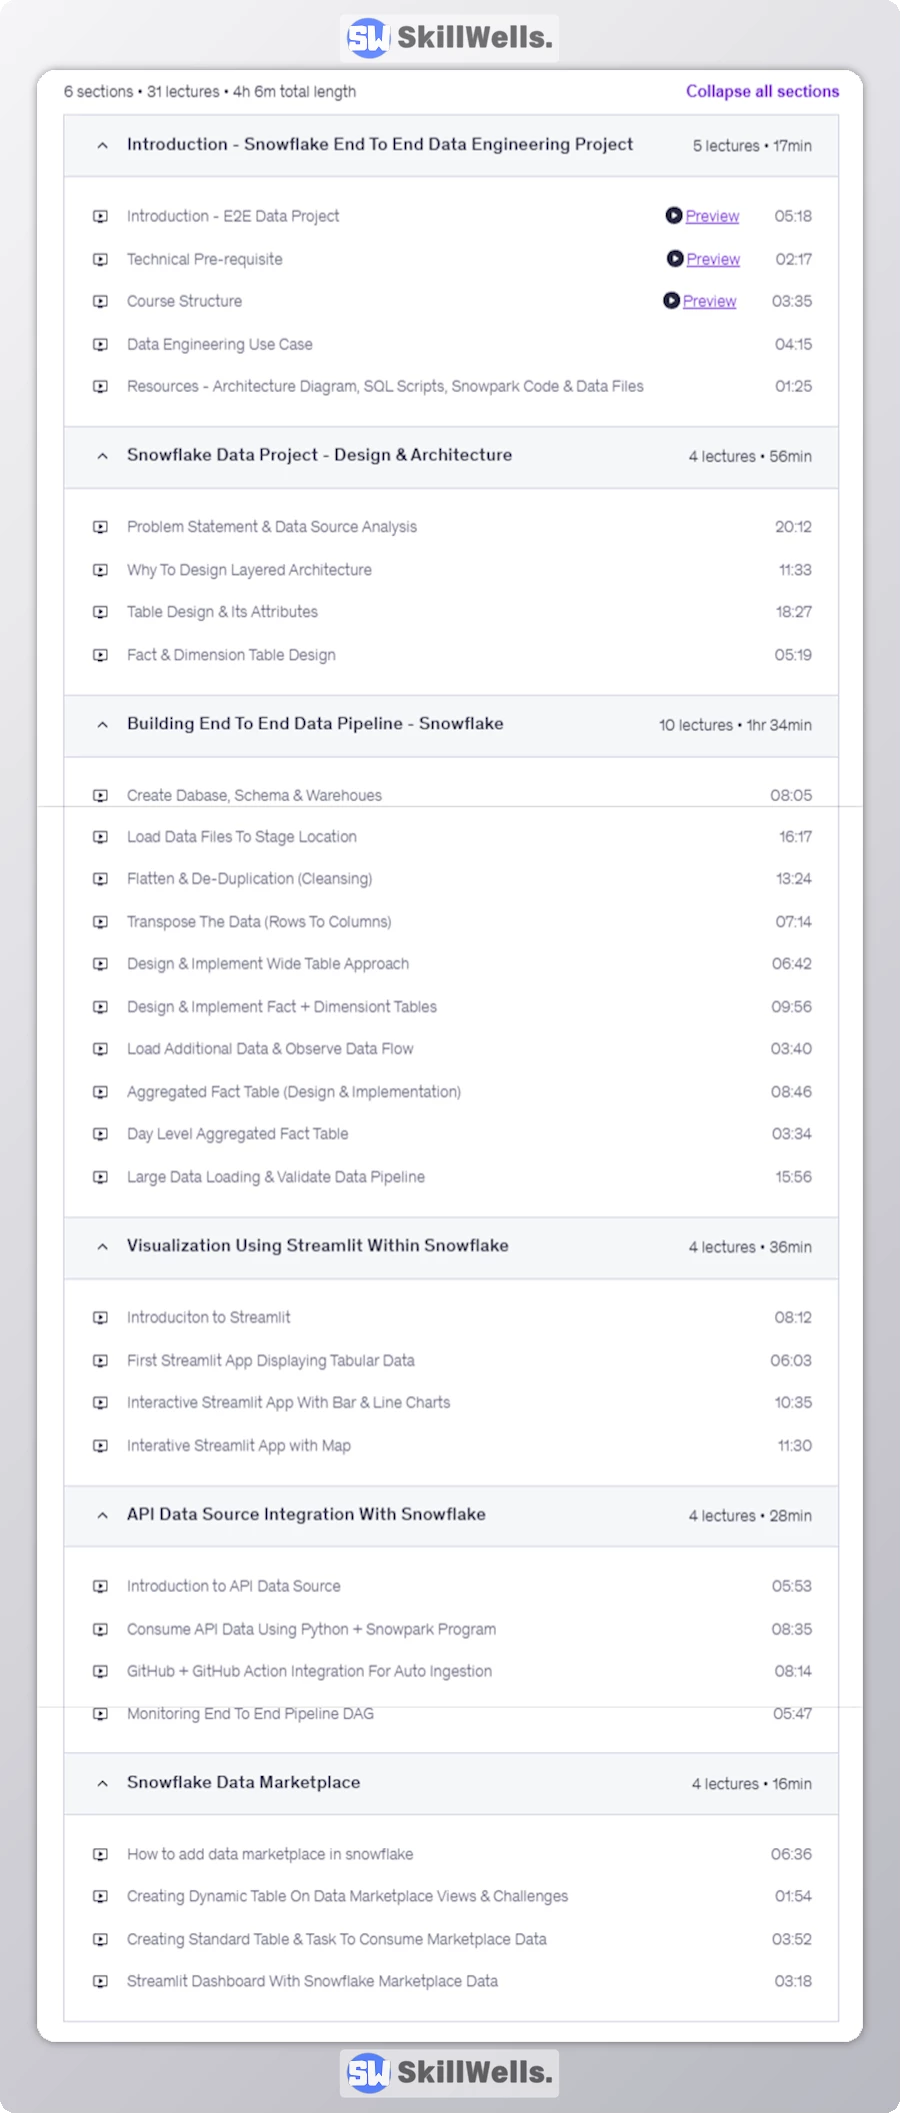Select lecture Creating Dynamic Table On Data Marketplace Views
The image size is (900, 2113).
pyautogui.click(x=347, y=1896)
